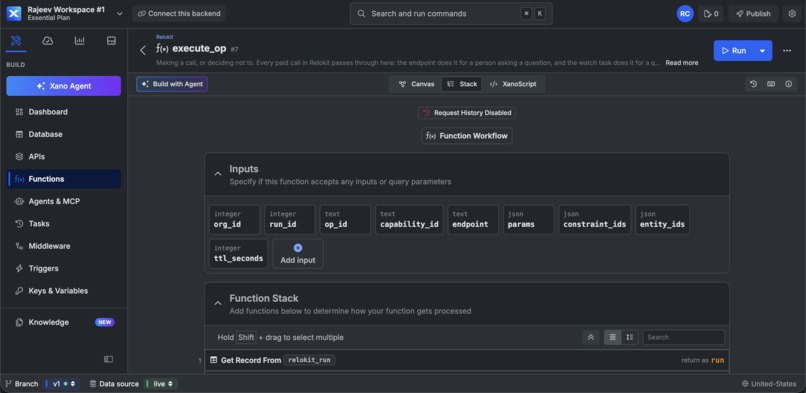Open the Xano logo workspace icon
Image resolution: width=806 pixels, height=393 pixels.
(x=14, y=13)
